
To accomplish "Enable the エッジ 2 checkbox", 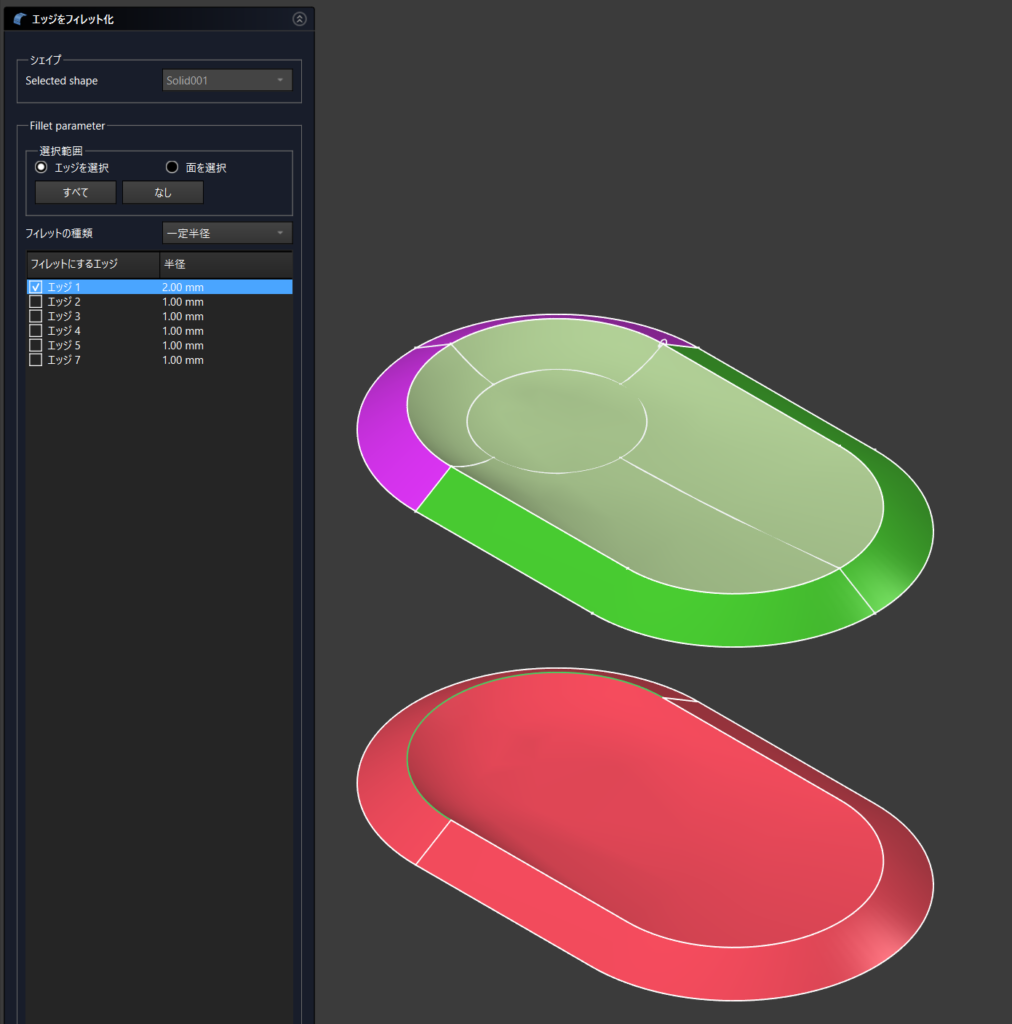I will point(36,302).
